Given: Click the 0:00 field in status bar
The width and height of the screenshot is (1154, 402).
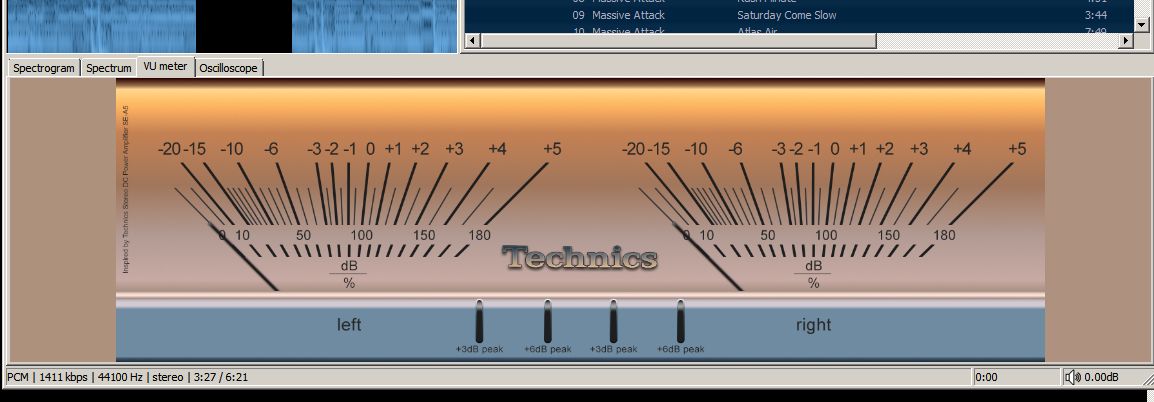Looking at the screenshot, I should tap(1015, 377).
